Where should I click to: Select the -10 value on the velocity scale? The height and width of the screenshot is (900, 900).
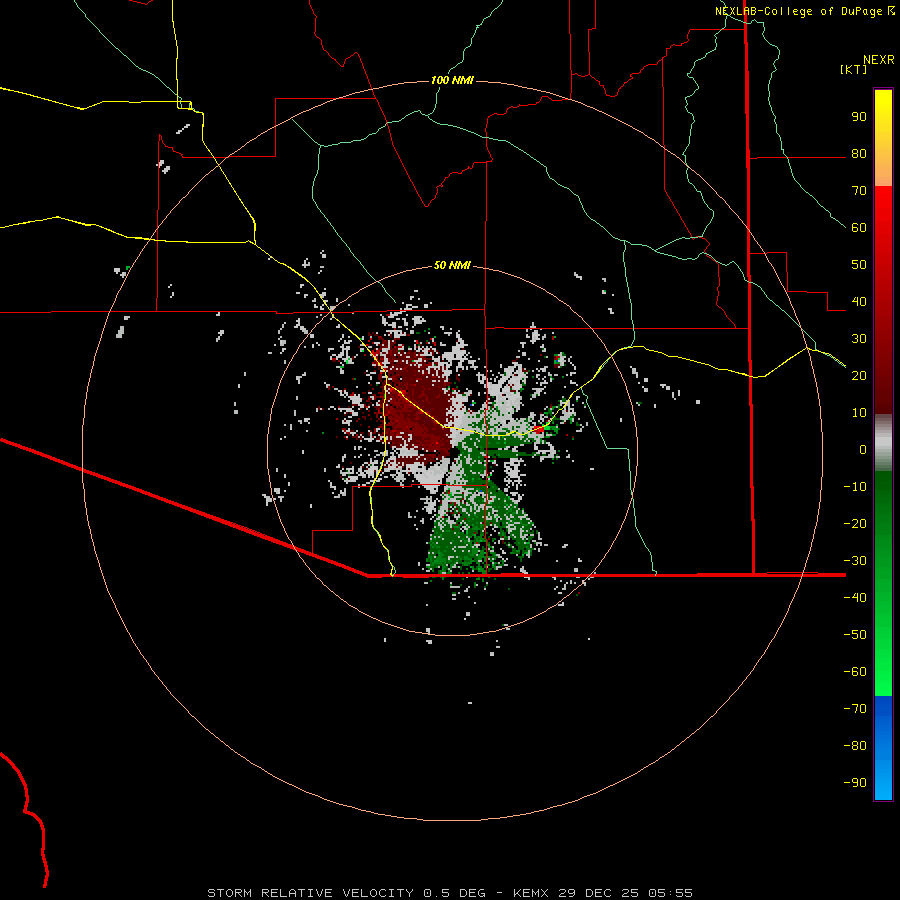pos(855,487)
